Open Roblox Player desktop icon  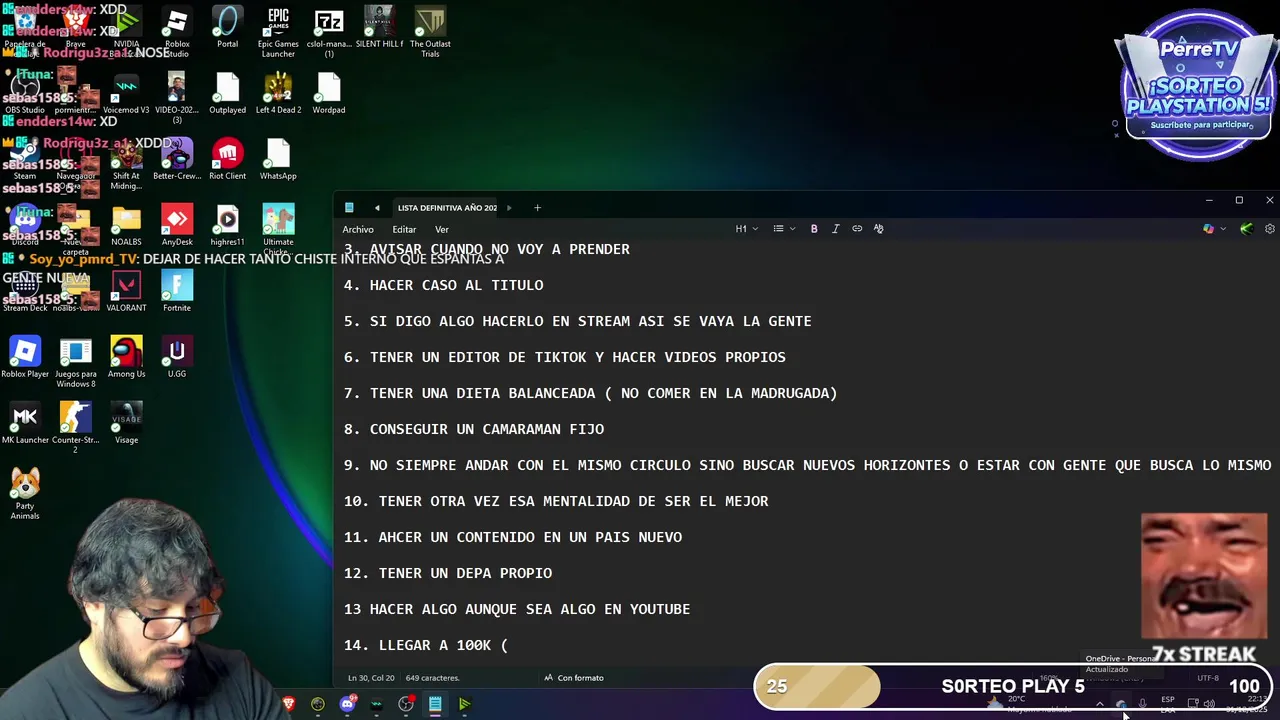coord(25,358)
